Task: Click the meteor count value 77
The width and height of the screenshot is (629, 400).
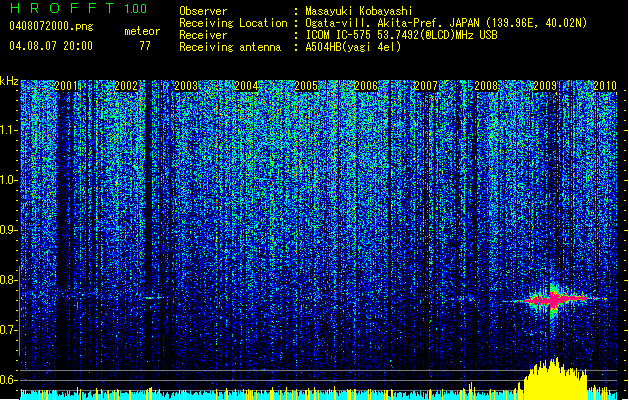Action: (145, 46)
